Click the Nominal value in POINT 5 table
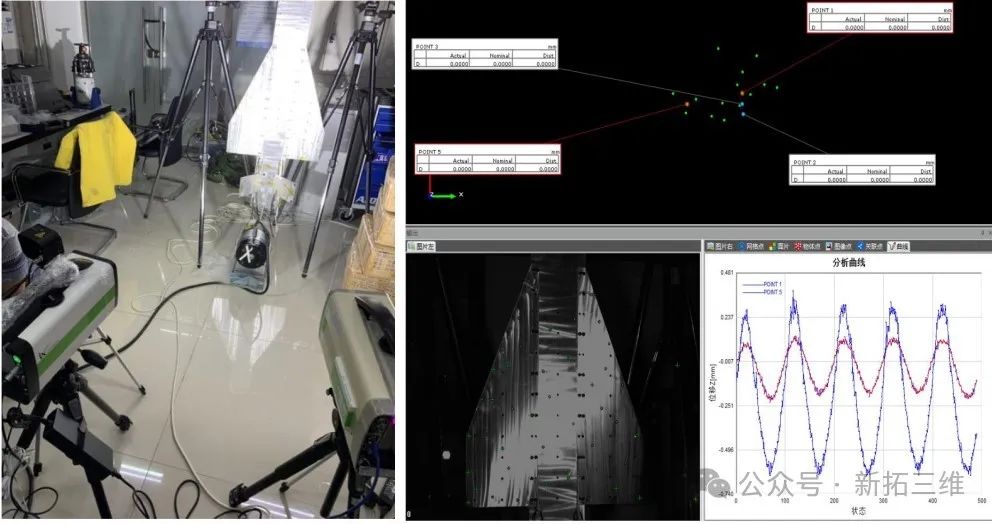 (x=504, y=169)
